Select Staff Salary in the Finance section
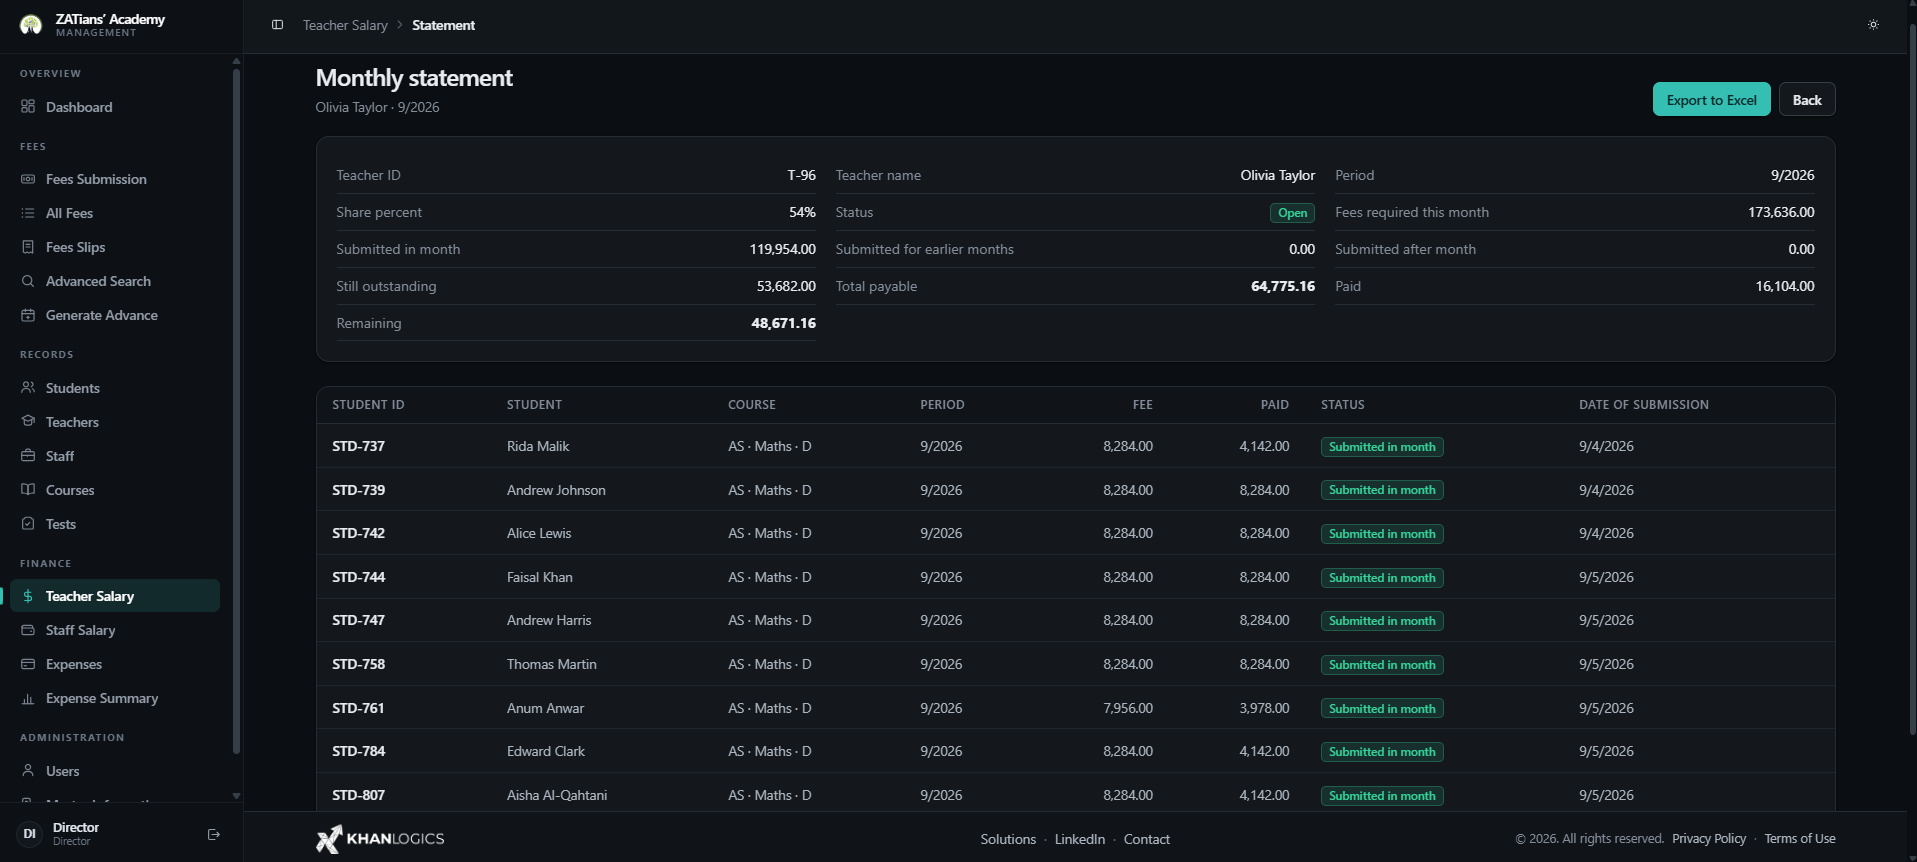 (115, 630)
